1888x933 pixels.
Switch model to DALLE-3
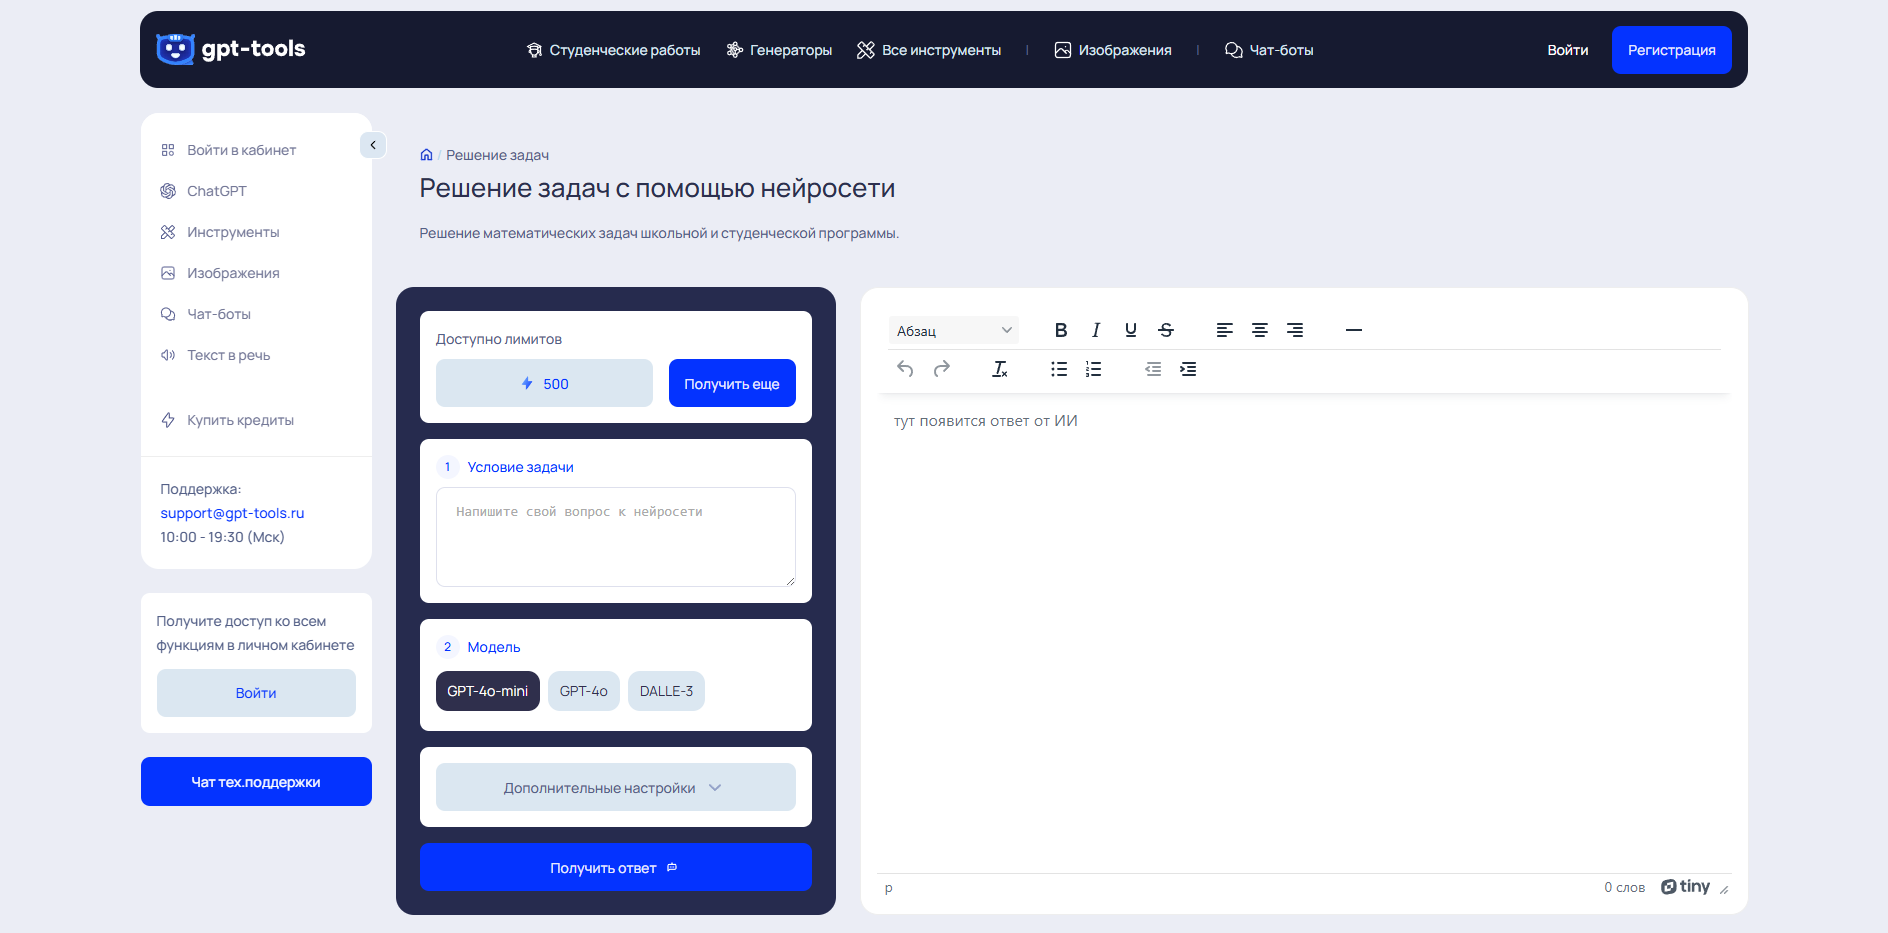pyautogui.click(x=666, y=691)
